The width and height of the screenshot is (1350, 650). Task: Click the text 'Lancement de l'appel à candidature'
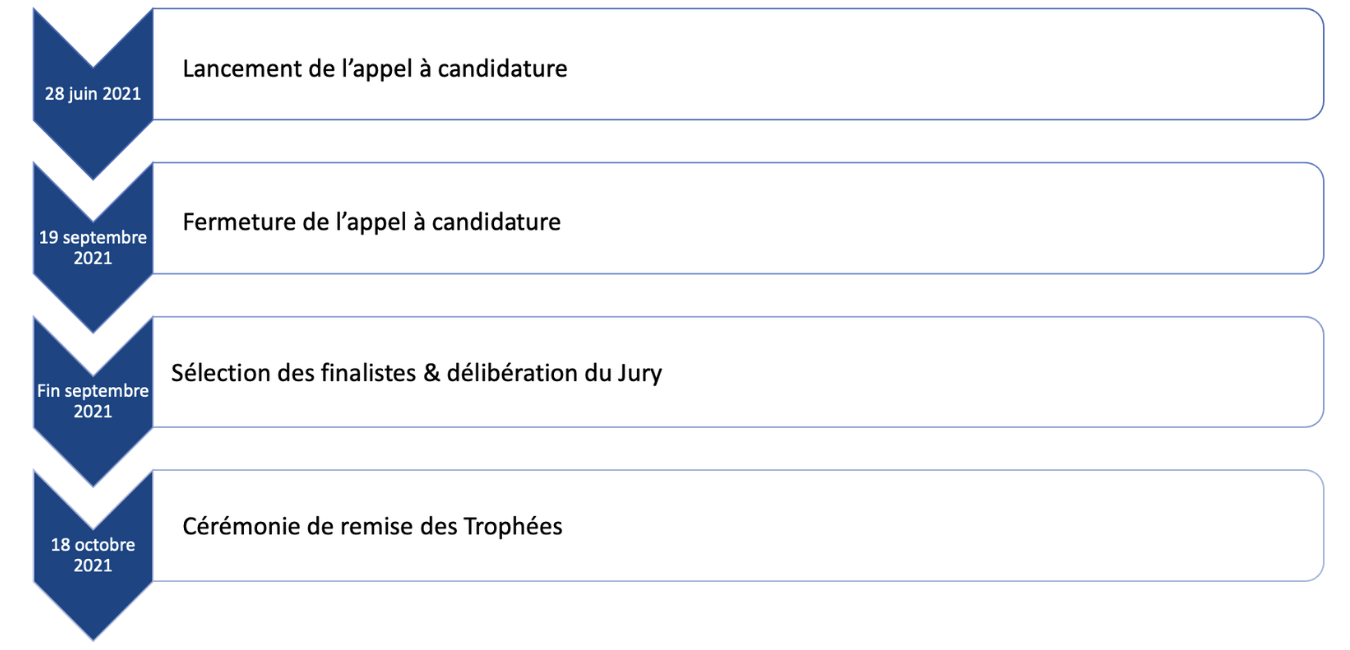coord(374,69)
